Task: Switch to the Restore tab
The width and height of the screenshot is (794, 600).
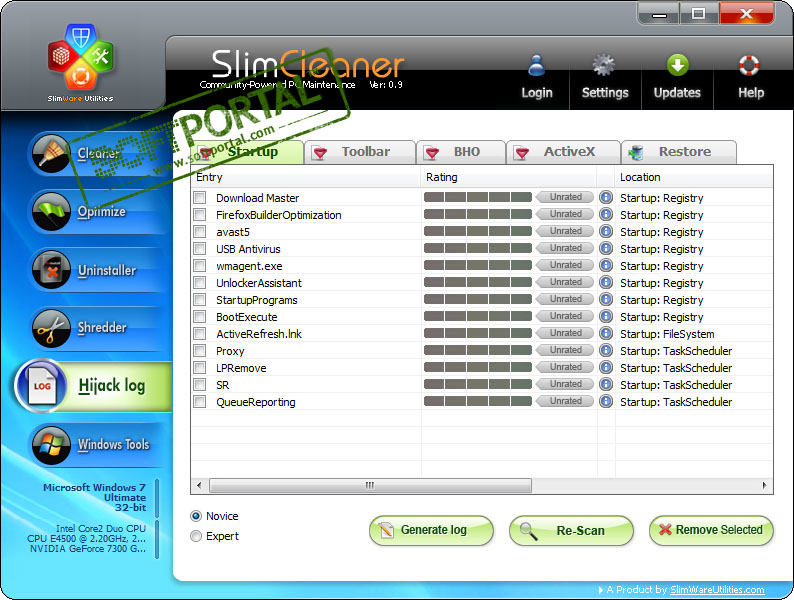Action: [679, 152]
